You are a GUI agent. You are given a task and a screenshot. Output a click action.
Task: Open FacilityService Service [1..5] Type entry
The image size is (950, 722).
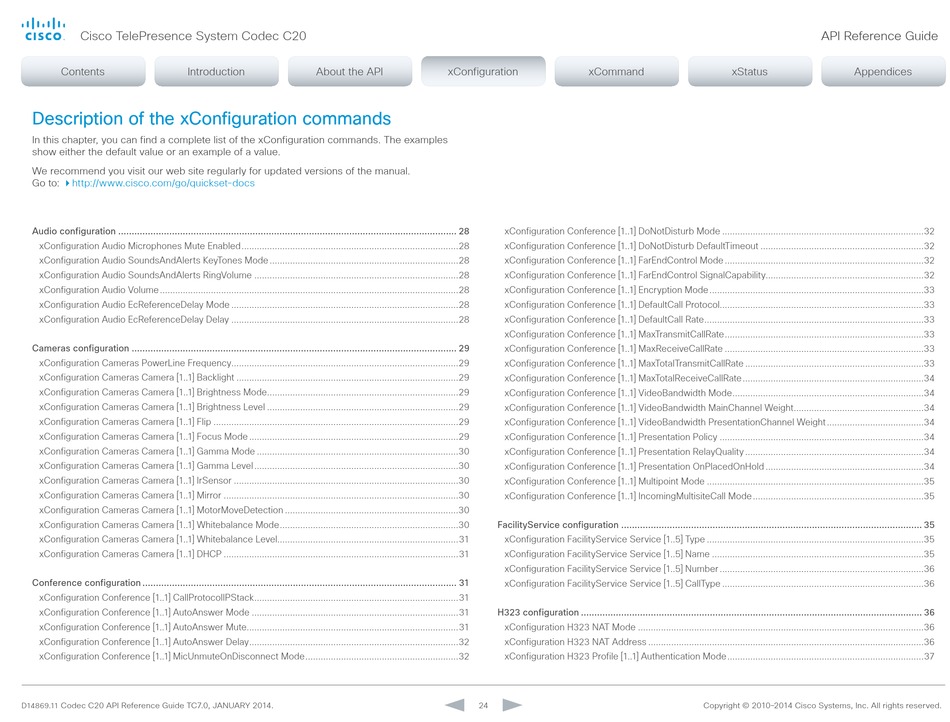(719, 539)
